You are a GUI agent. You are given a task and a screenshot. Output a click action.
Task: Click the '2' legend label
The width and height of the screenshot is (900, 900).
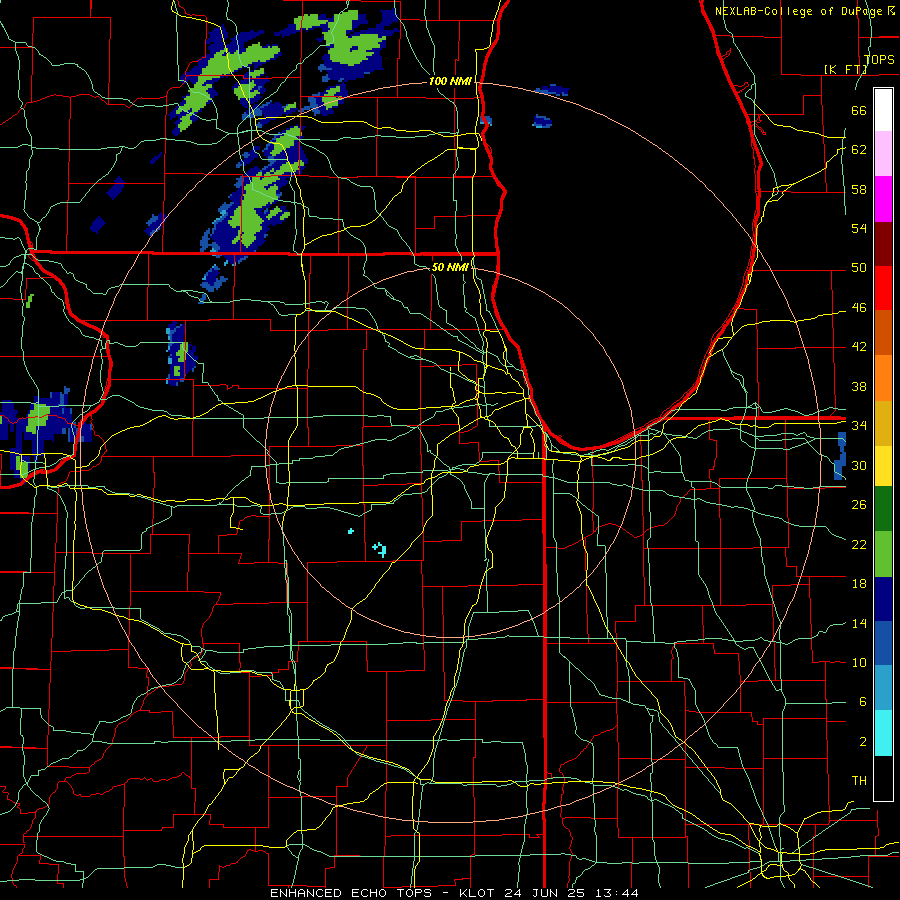click(x=862, y=742)
